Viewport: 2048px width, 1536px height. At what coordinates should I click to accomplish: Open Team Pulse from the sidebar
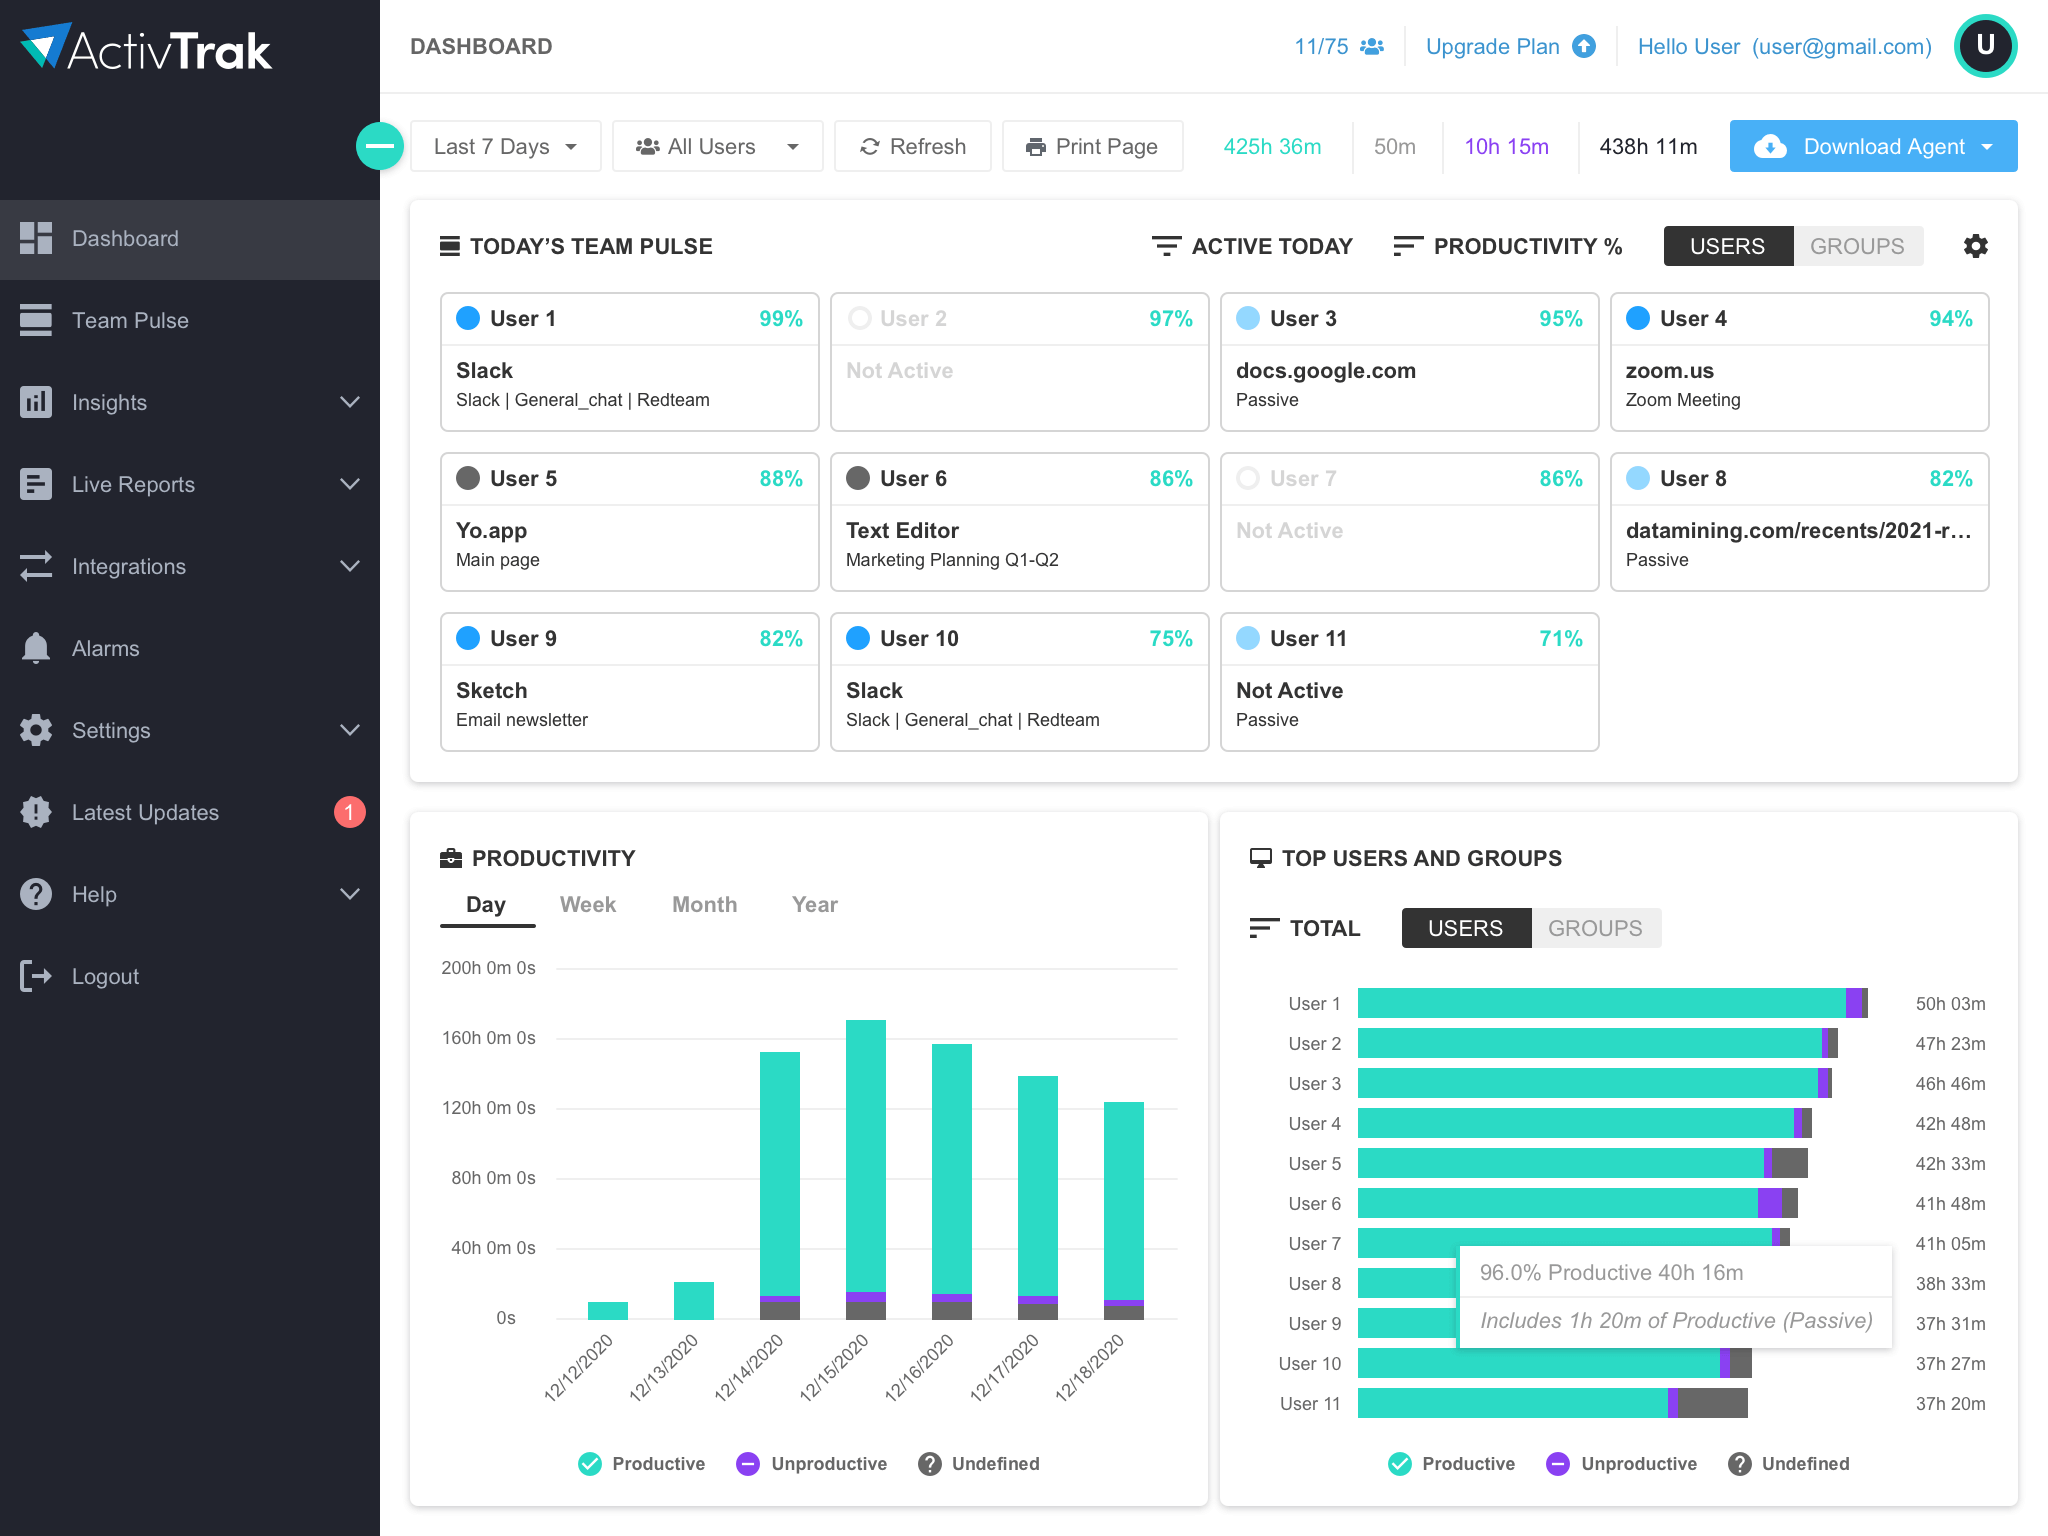pyautogui.click(x=129, y=320)
